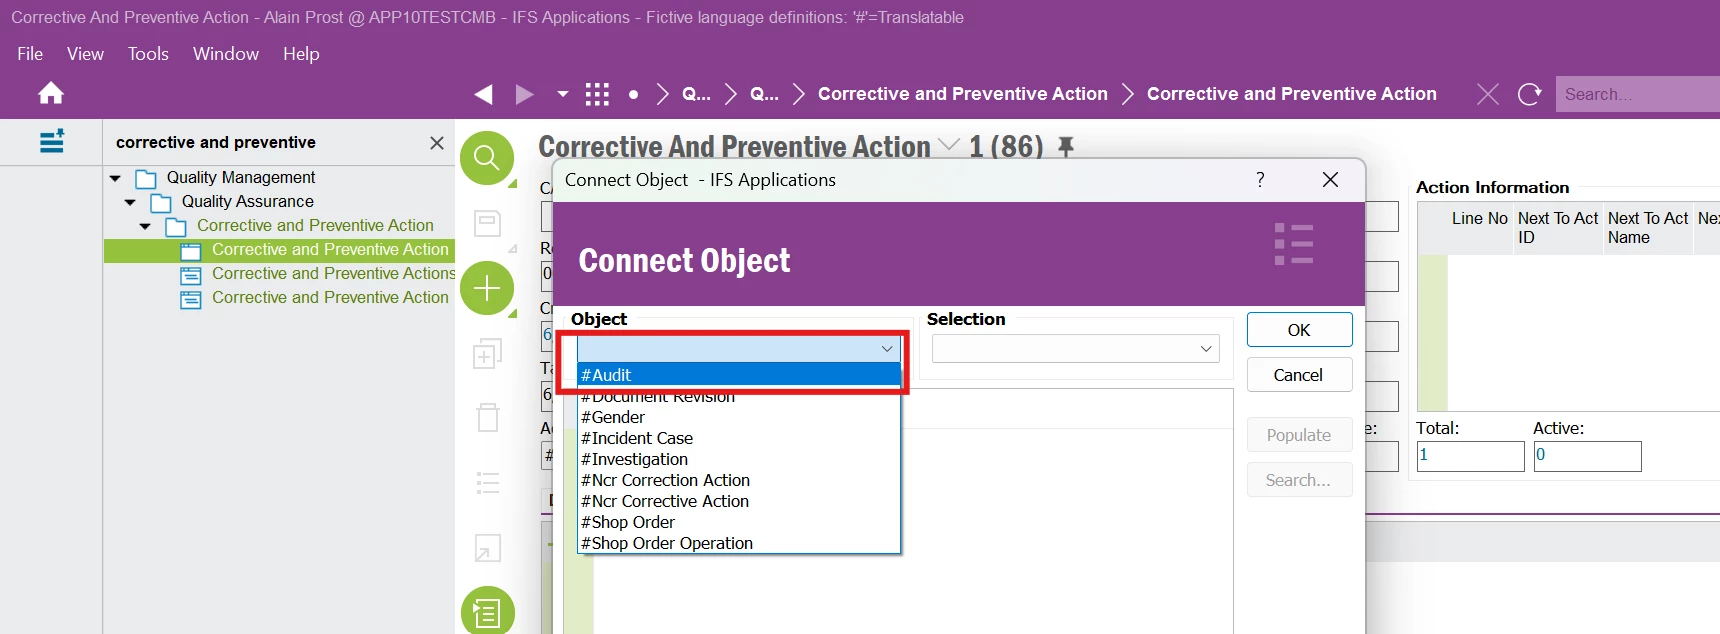Close the Connect Object dialog
The width and height of the screenshot is (1720, 634).
click(x=1330, y=180)
